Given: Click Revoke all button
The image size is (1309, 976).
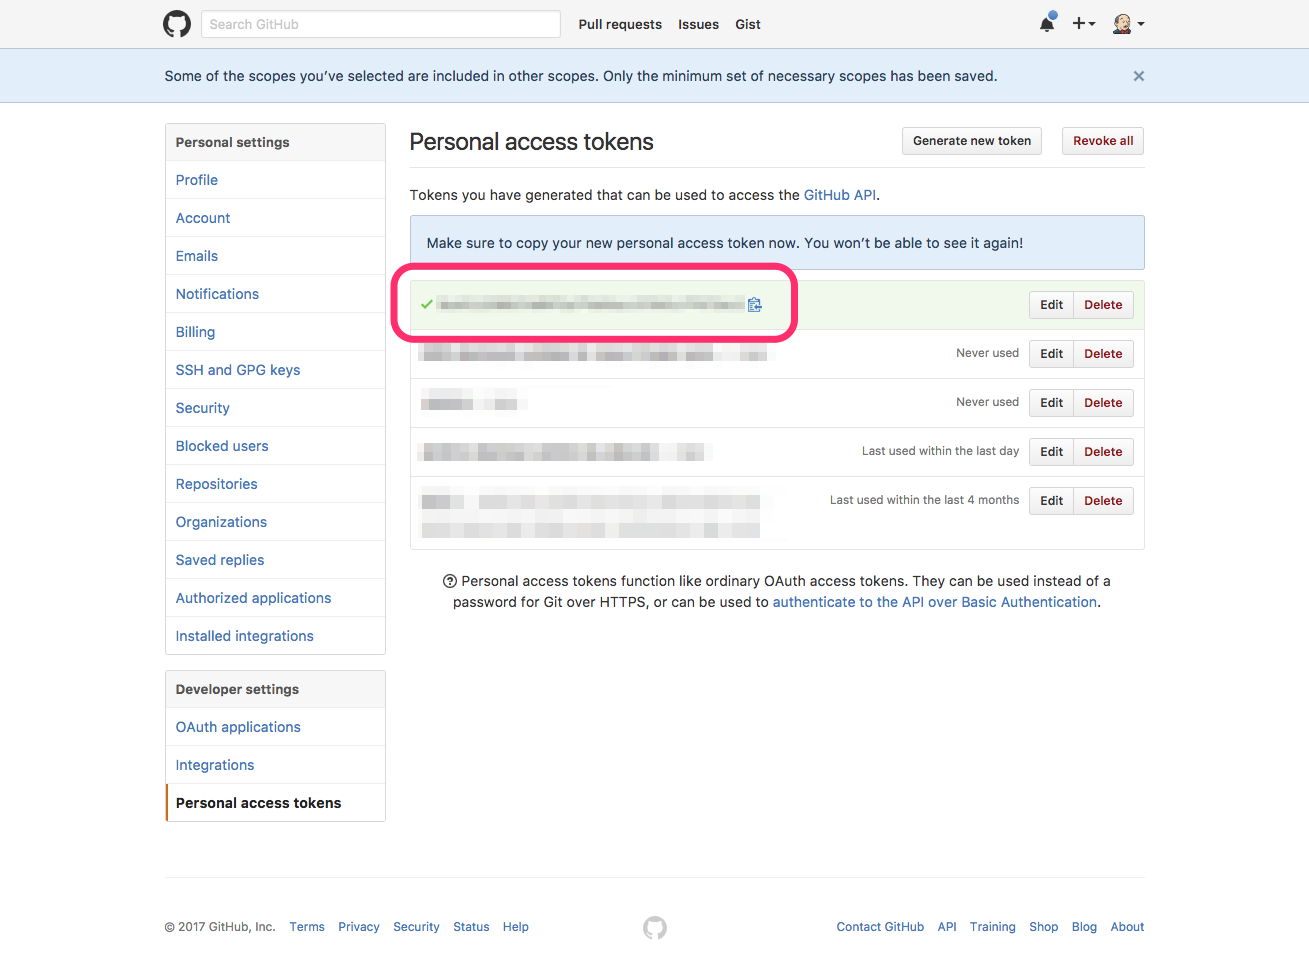Looking at the screenshot, I should (x=1103, y=141).
